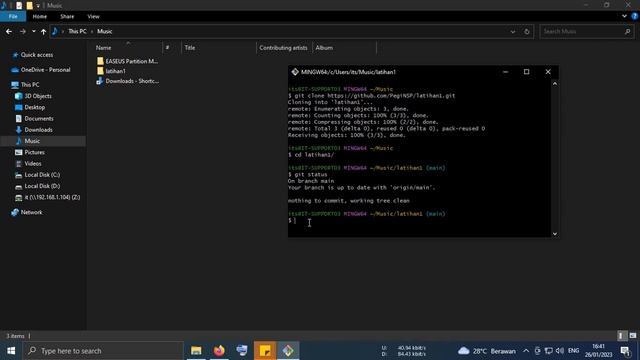
Task: Select the latihan1 folder
Action: pos(111,71)
